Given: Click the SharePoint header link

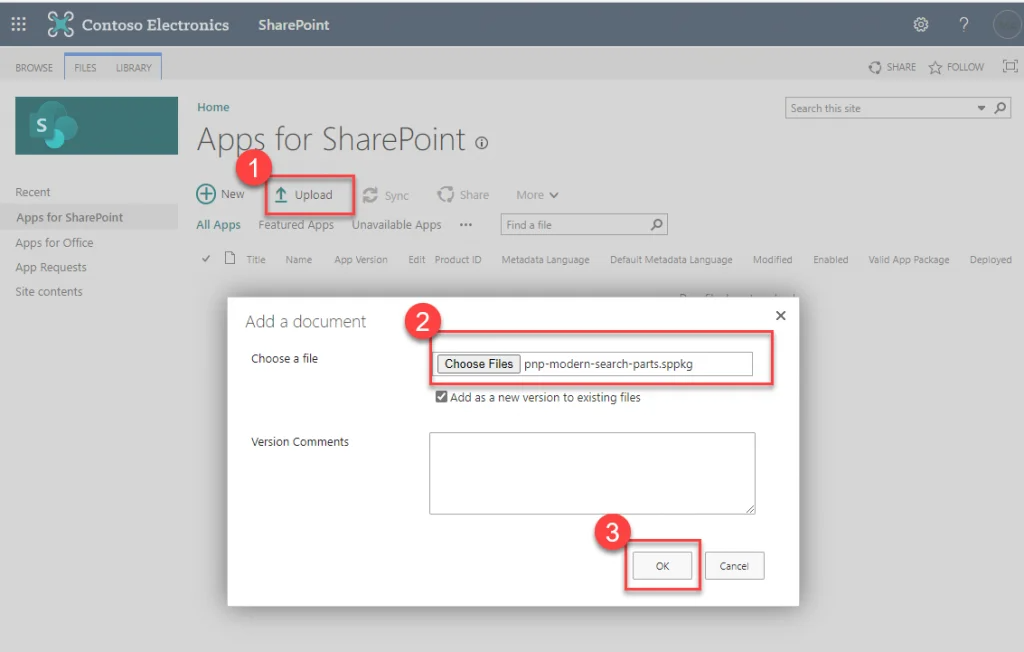Looking at the screenshot, I should (293, 25).
